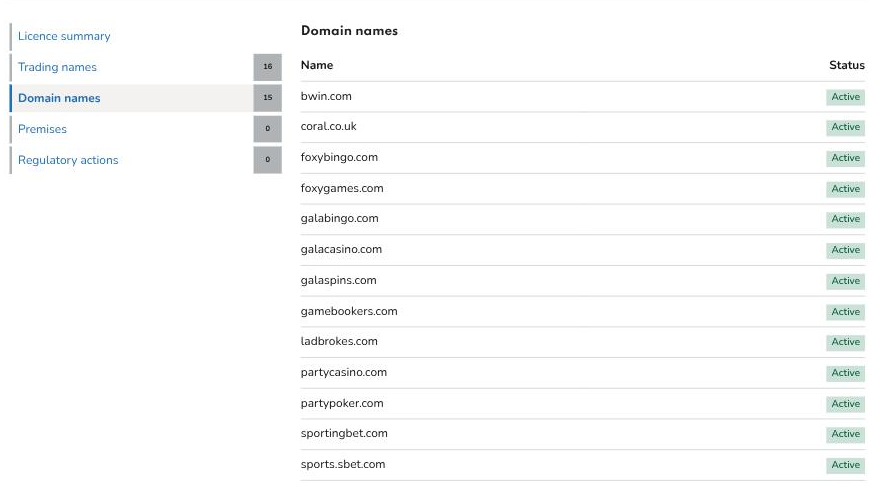Click the Trading names count badge 16

click(267, 67)
